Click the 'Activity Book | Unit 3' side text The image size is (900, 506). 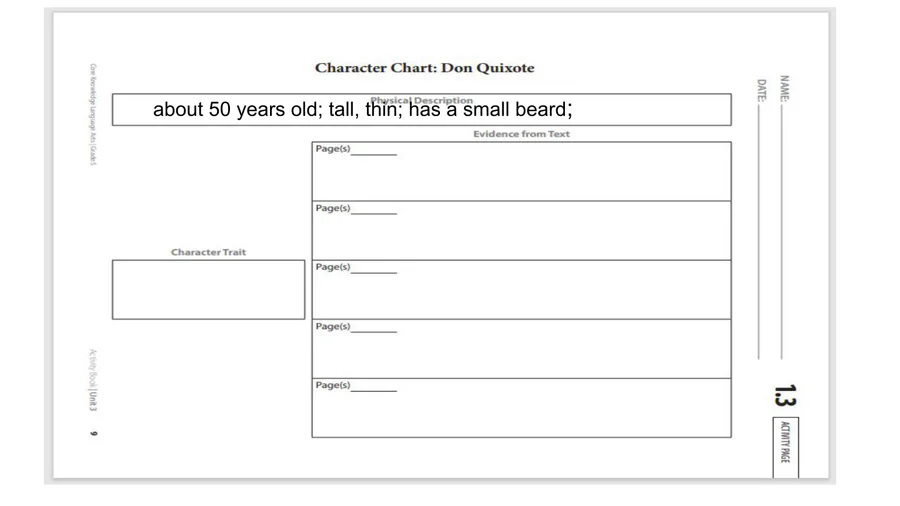pos(92,380)
